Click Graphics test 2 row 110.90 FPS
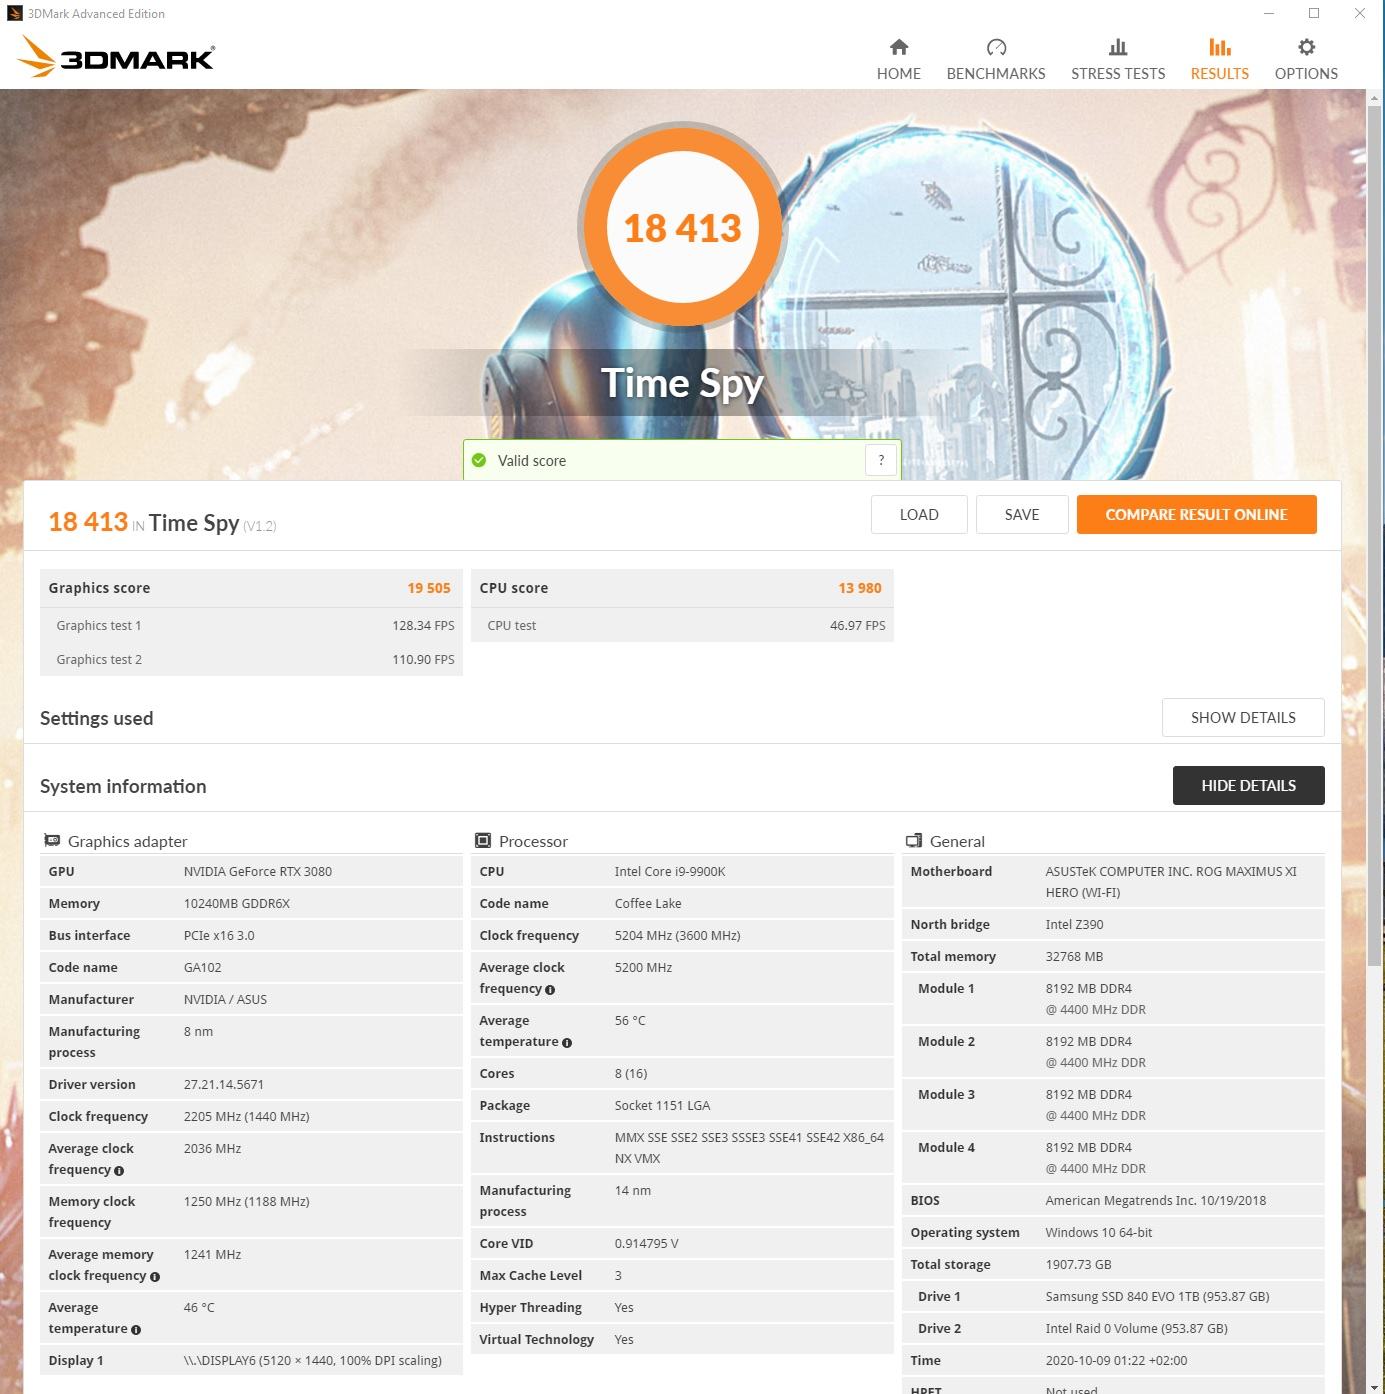This screenshot has height=1394, width=1385. point(251,659)
